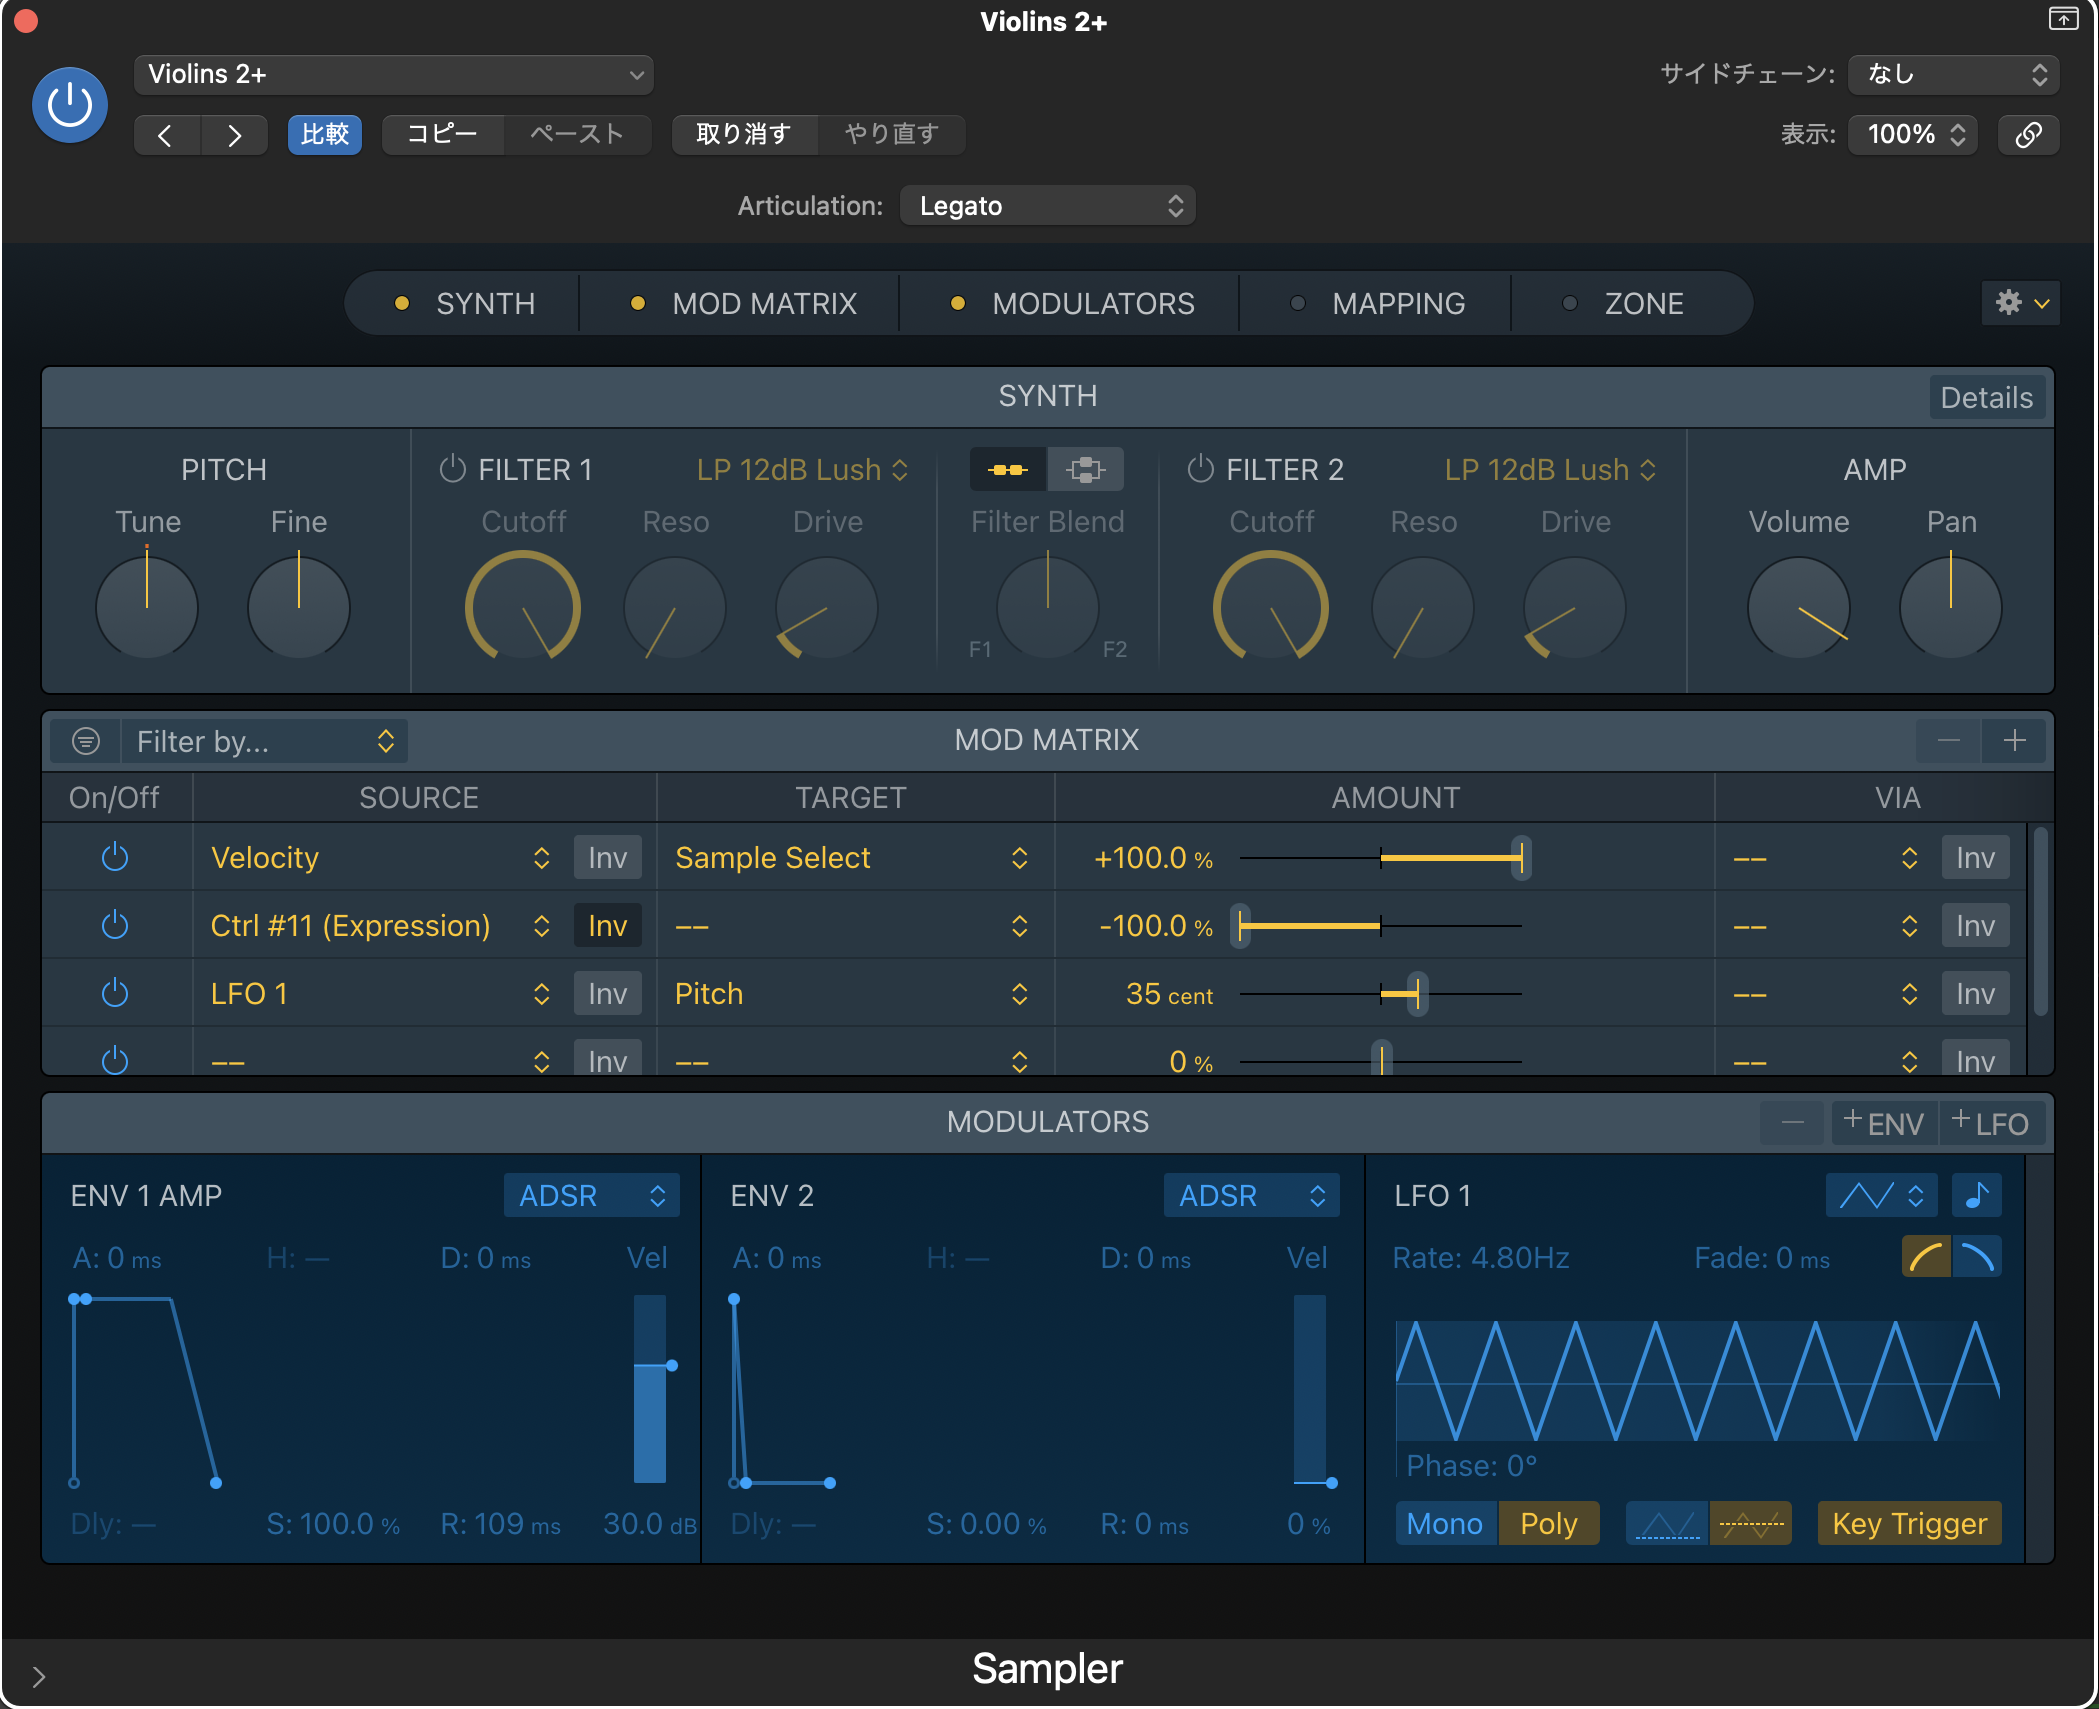Viewport: 2099px width, 1709px height.
Task: Open ENV 1 AMP ADSR type dropdown
Action: pyautogui.click(x=591, y=1195)
